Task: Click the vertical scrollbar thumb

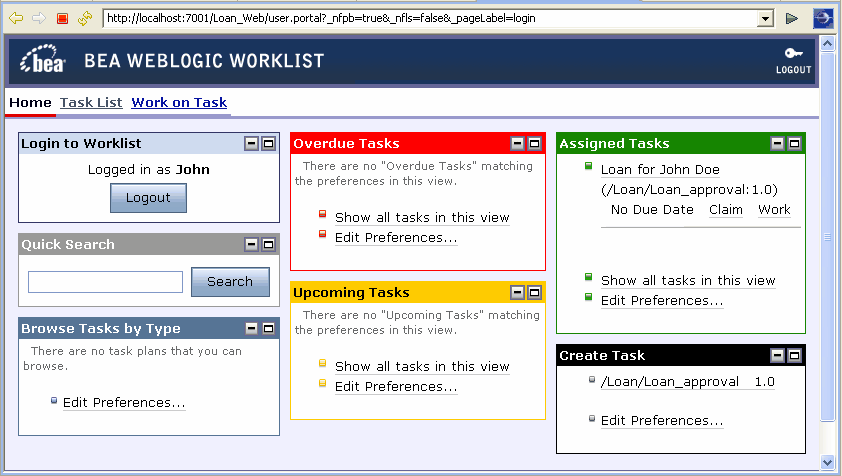Action: [828, 236]
